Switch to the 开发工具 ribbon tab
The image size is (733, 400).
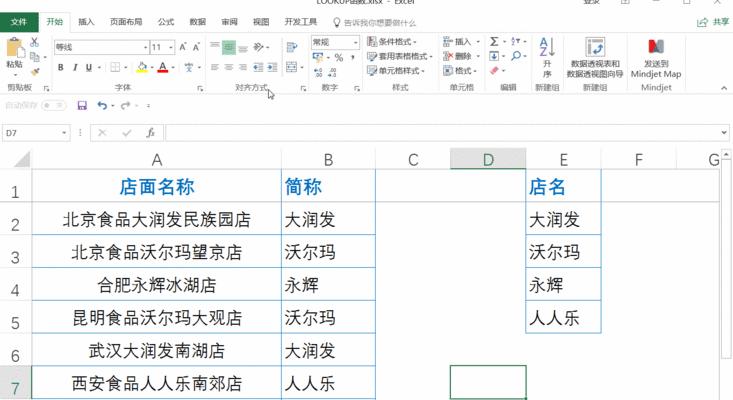[301, 22]
